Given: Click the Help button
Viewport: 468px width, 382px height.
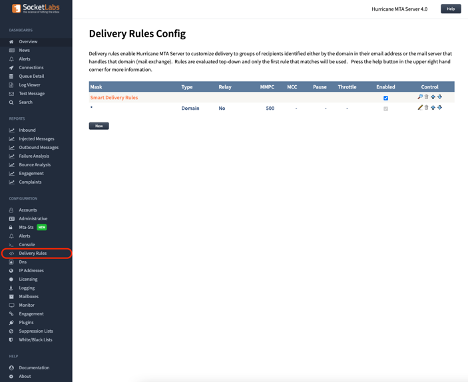Looking at the screenshot, I should [x=451, y=9].
